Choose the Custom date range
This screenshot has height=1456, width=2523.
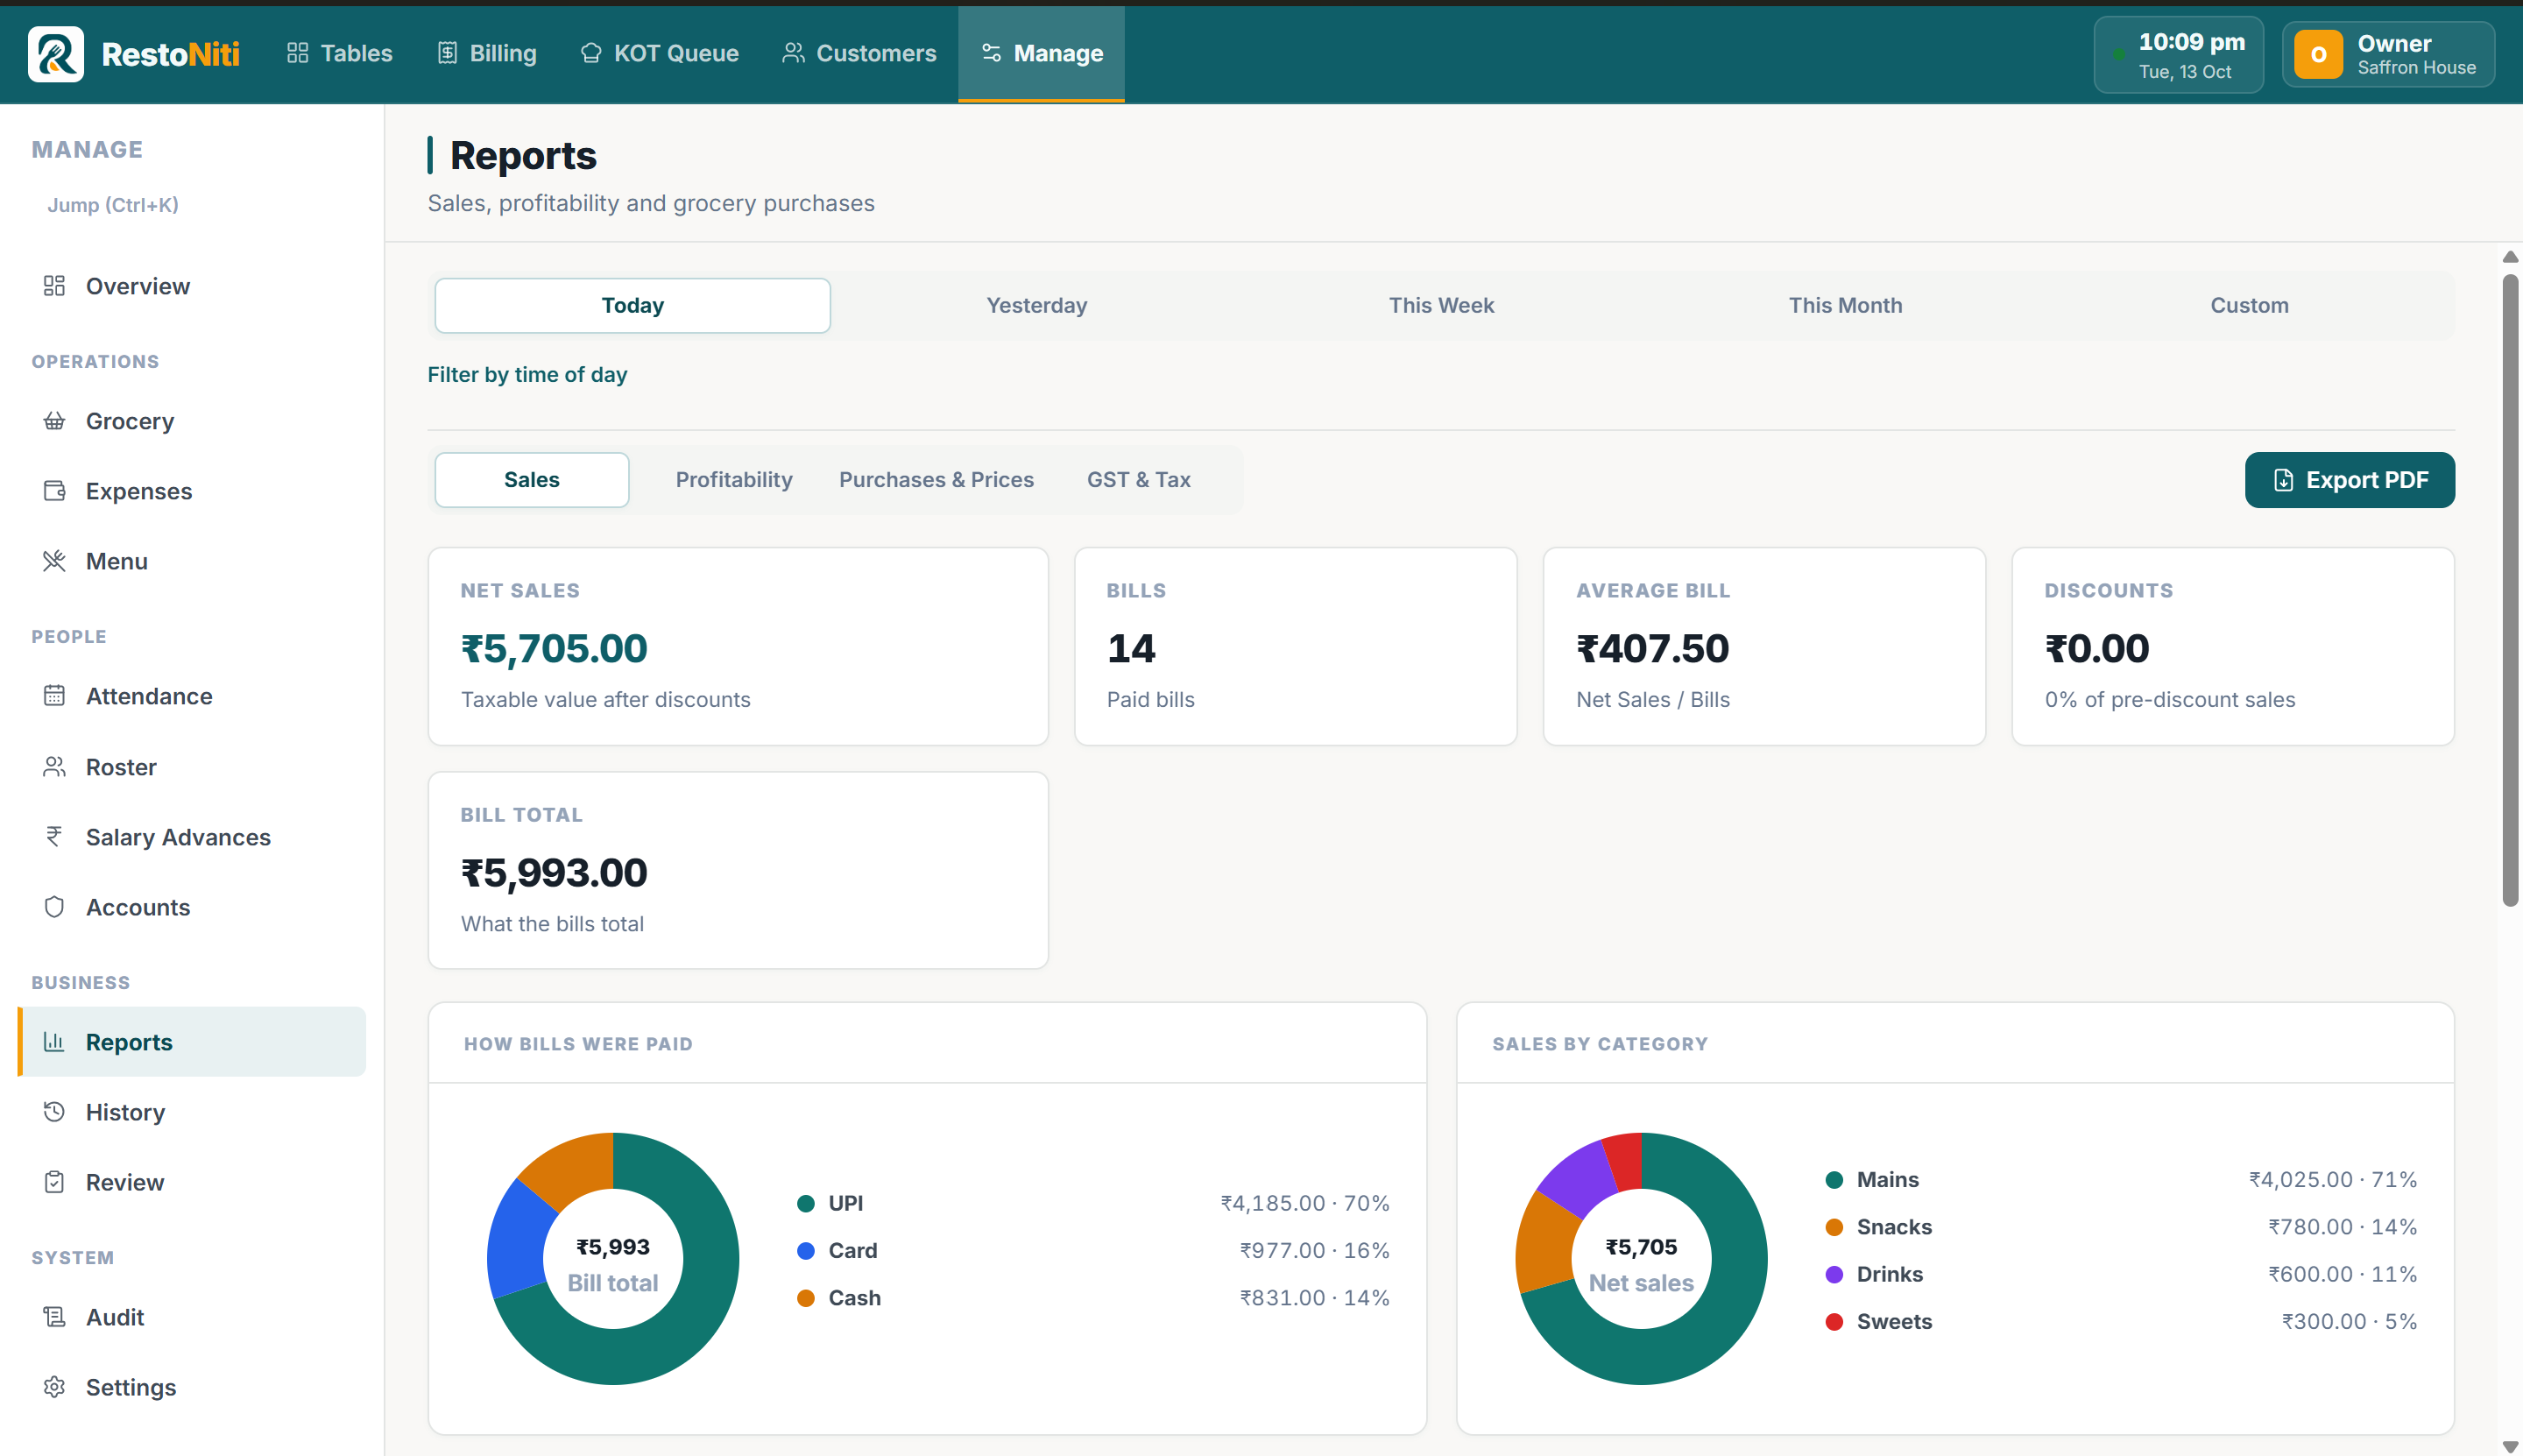(x=2249, y=305)
